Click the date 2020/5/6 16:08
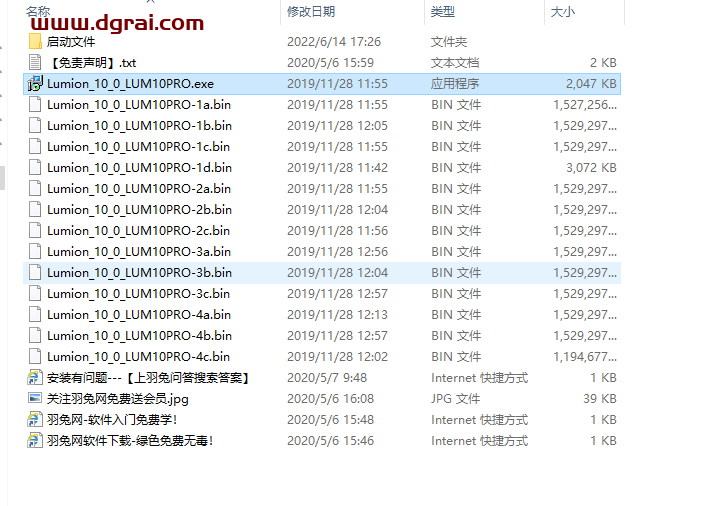720x506 pixels. click(331, 399)
